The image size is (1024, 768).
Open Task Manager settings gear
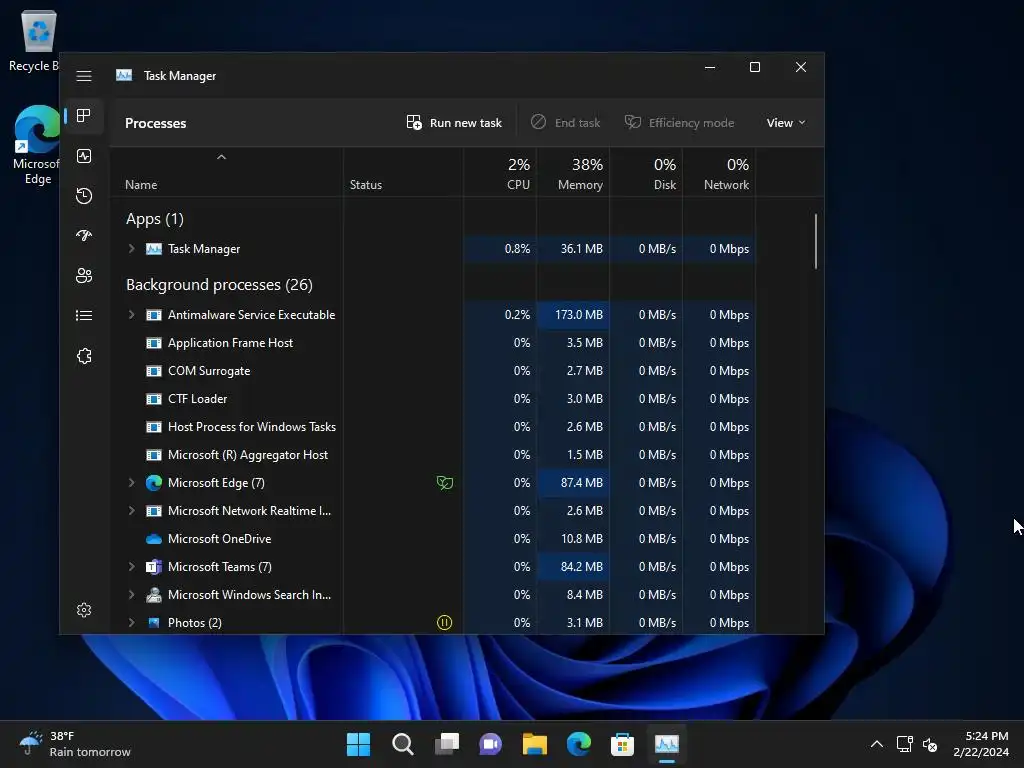[84, 610]
